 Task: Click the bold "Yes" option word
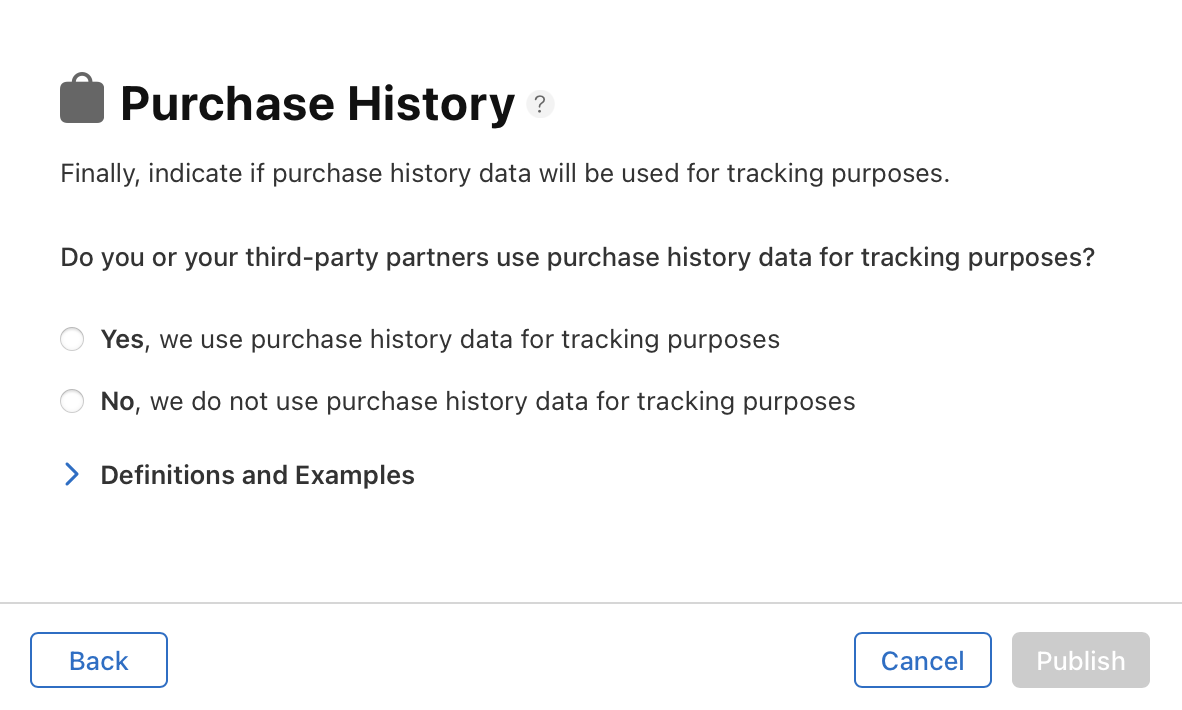pyautogui.click(x=122, y=340)
